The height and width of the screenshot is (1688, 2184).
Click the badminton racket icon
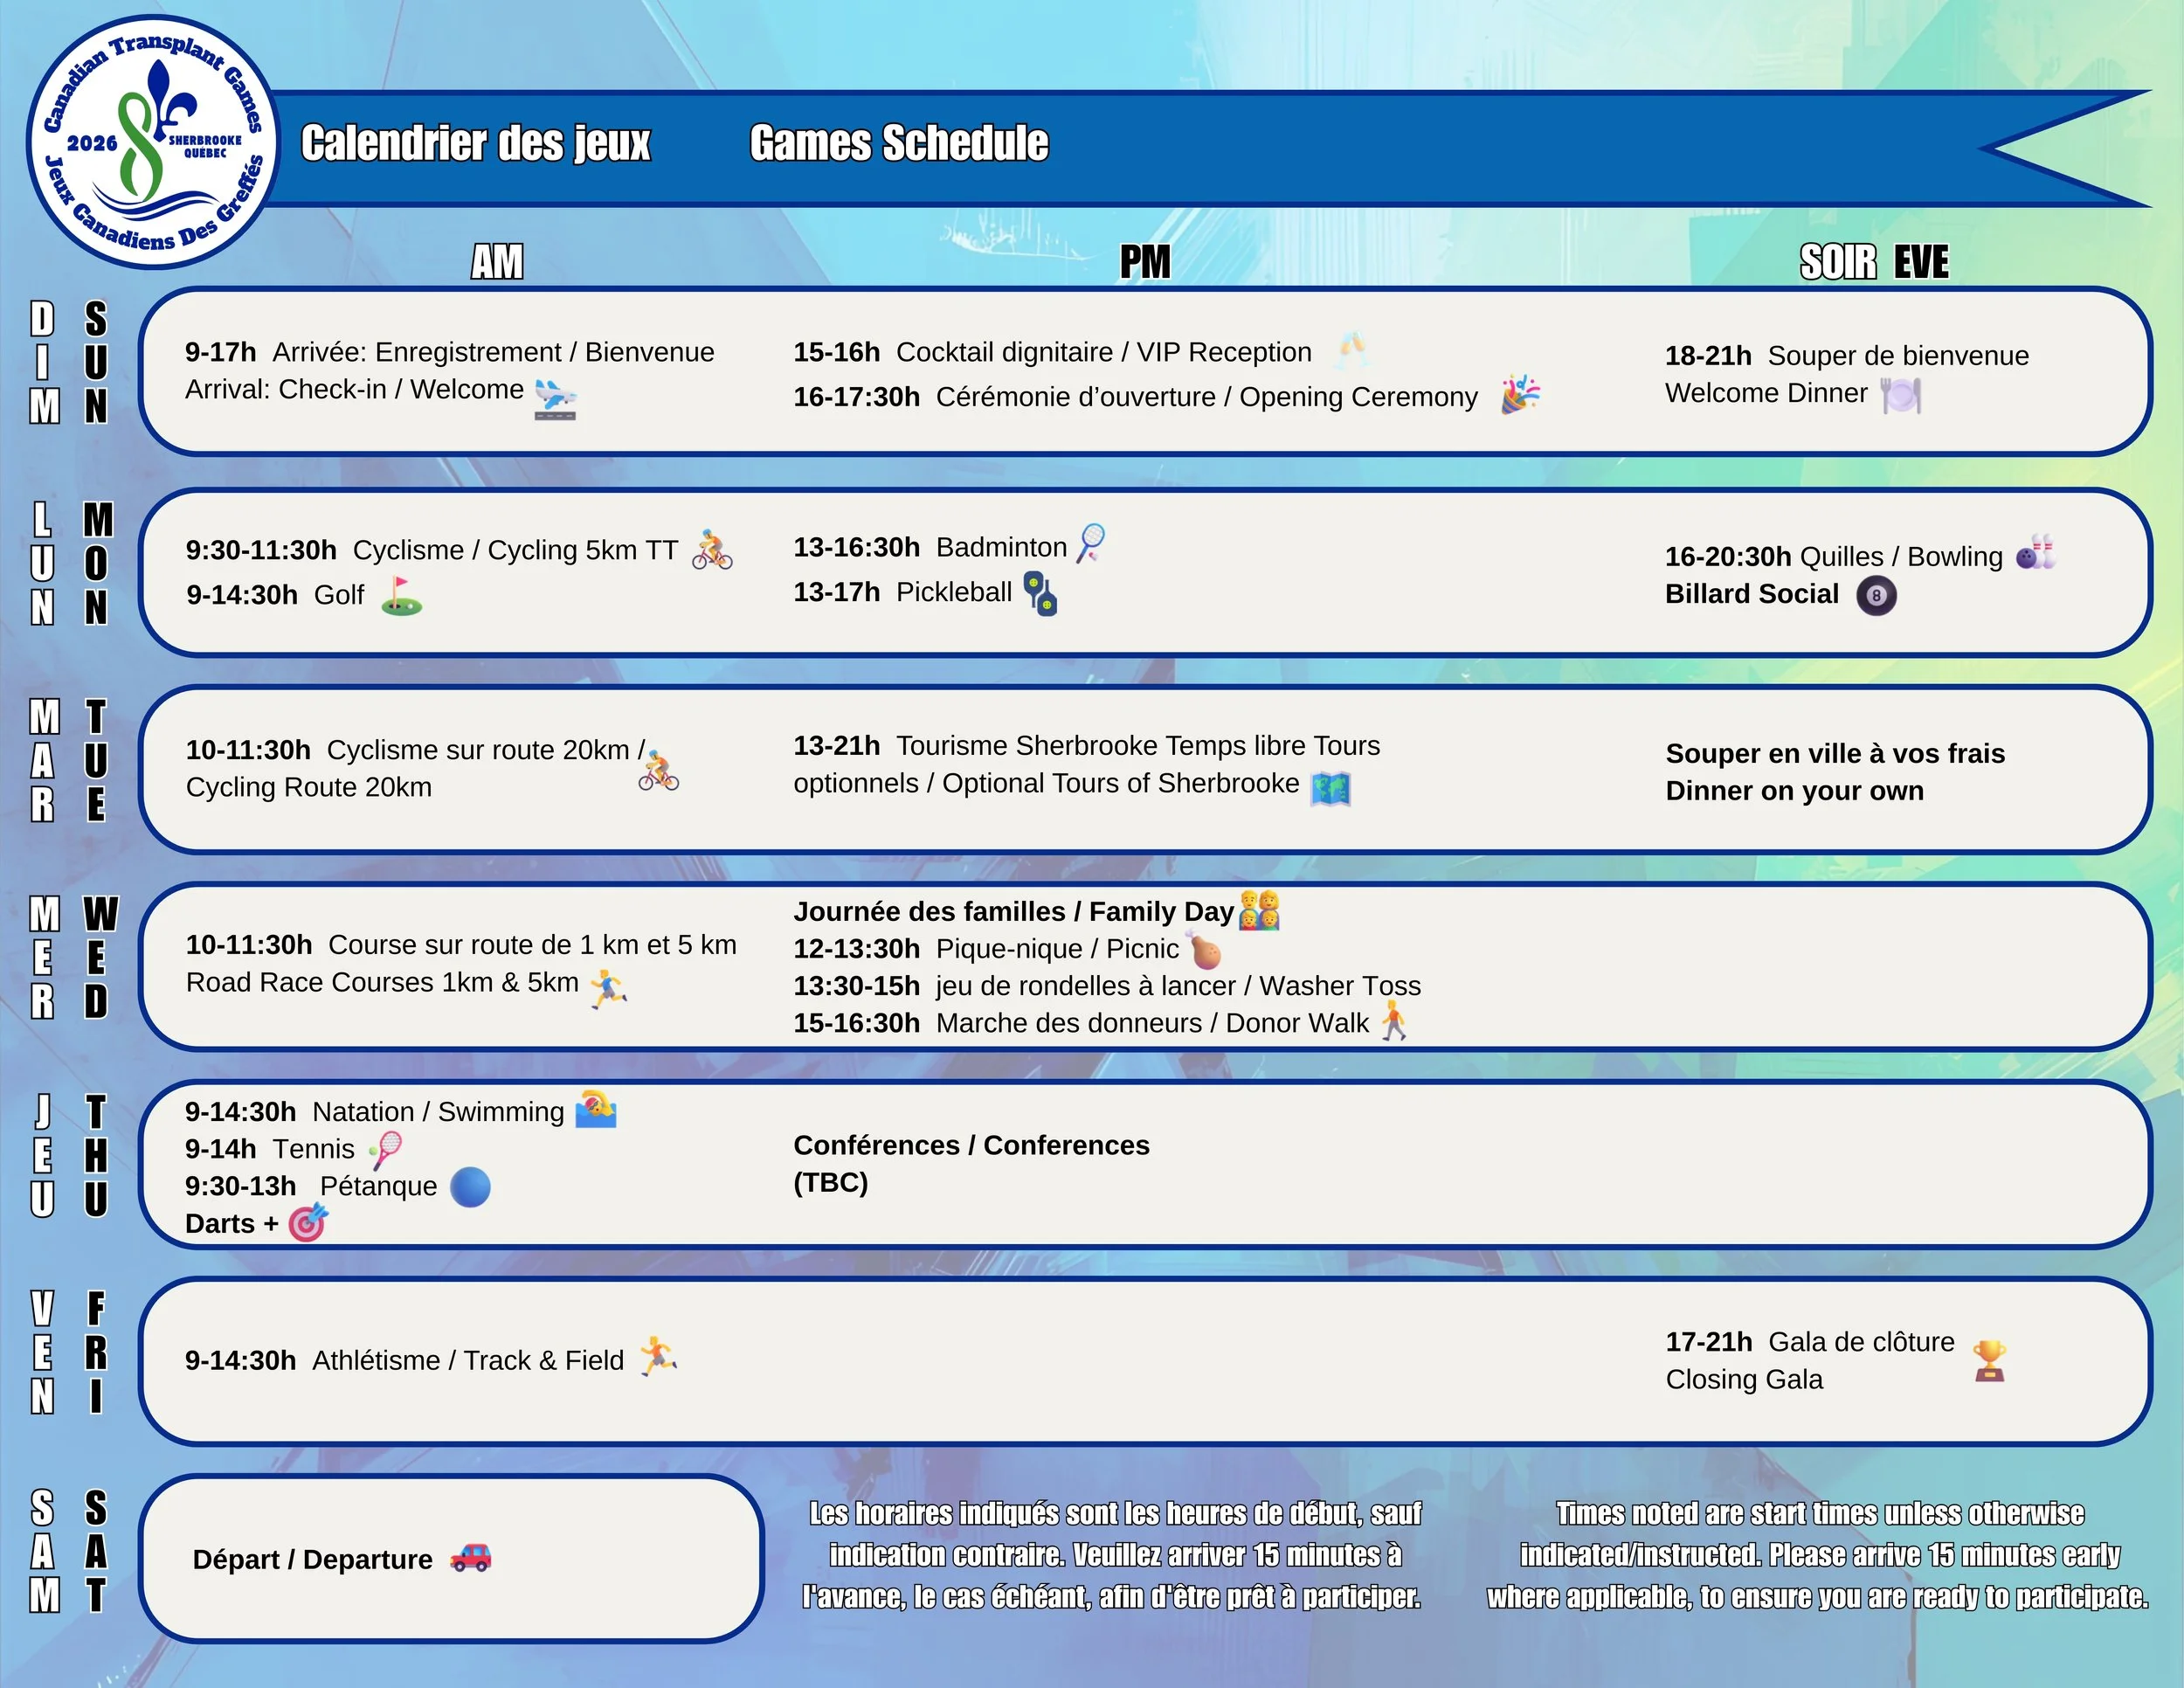(x=1091, y=543)
